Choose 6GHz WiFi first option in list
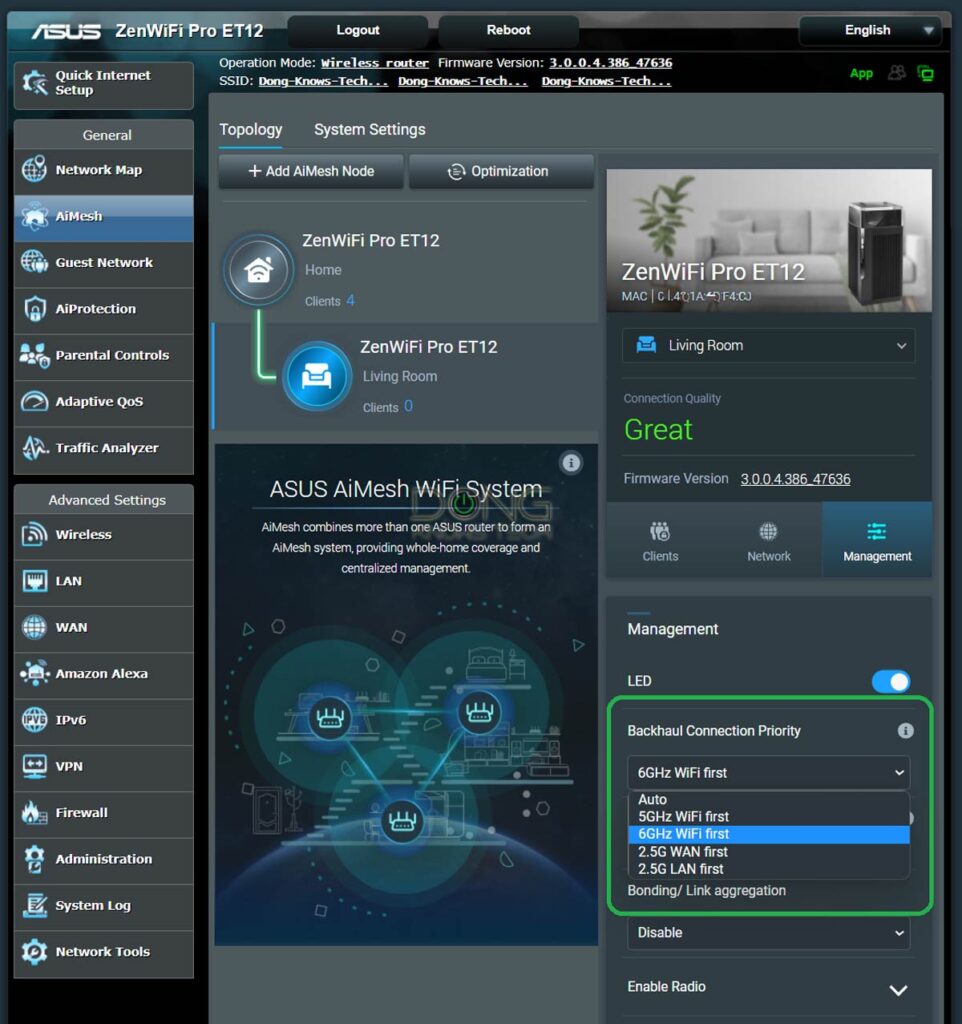 768,834
